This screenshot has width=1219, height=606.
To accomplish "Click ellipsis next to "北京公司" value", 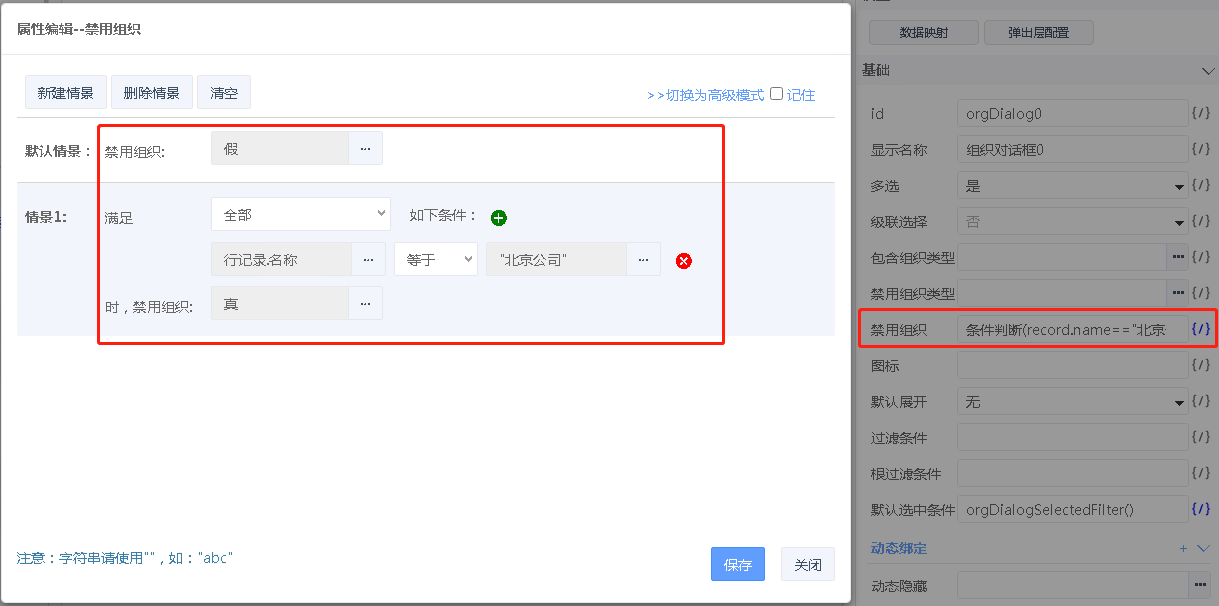I will (643, 260).
